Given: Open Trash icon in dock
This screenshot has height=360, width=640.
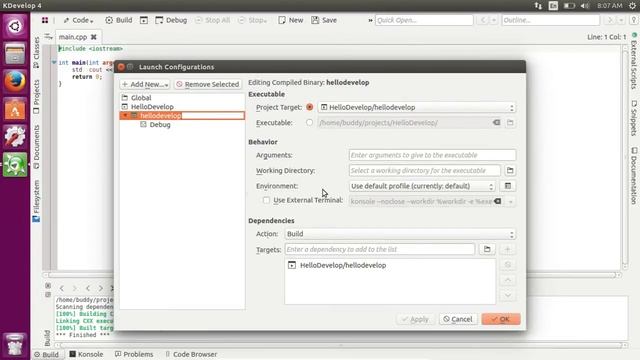Looking at the screenshot, I should [x=15, y=345].
